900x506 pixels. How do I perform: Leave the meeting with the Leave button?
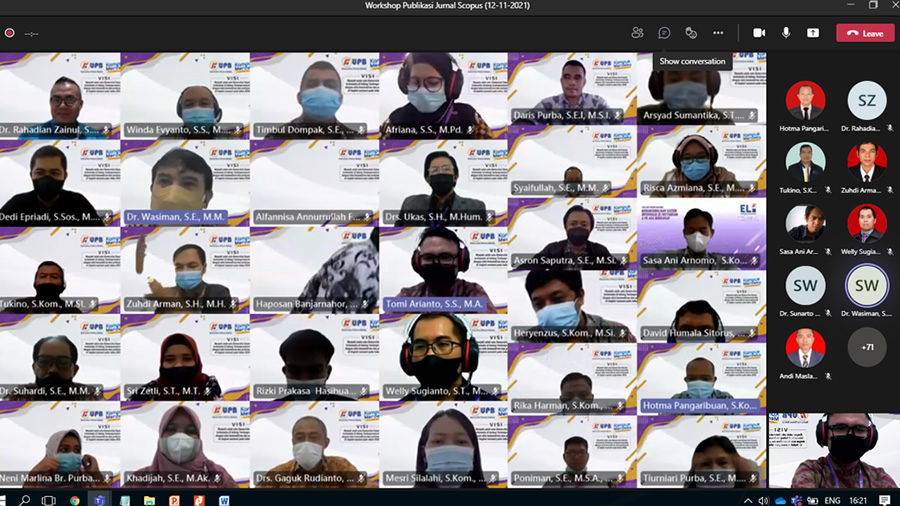[x=865, y=33]
